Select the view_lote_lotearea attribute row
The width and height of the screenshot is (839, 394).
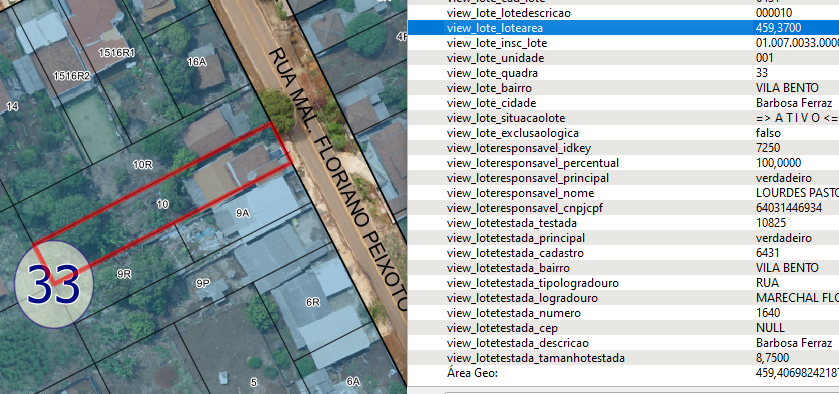pos(623,28)
